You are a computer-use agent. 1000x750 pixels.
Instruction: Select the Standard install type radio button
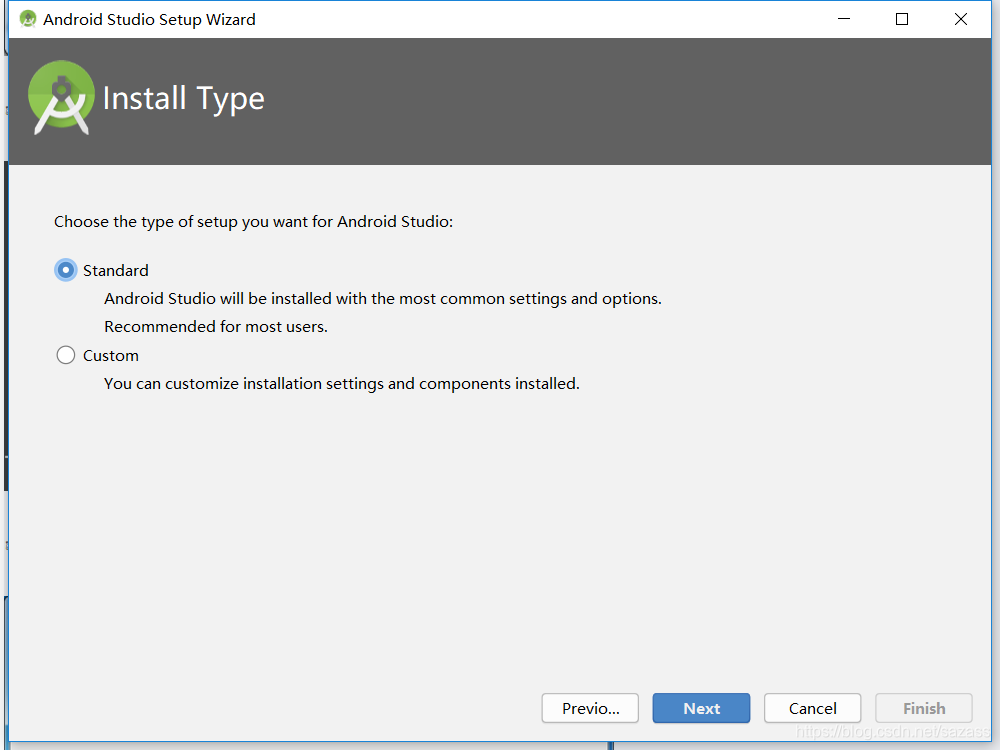66,270
